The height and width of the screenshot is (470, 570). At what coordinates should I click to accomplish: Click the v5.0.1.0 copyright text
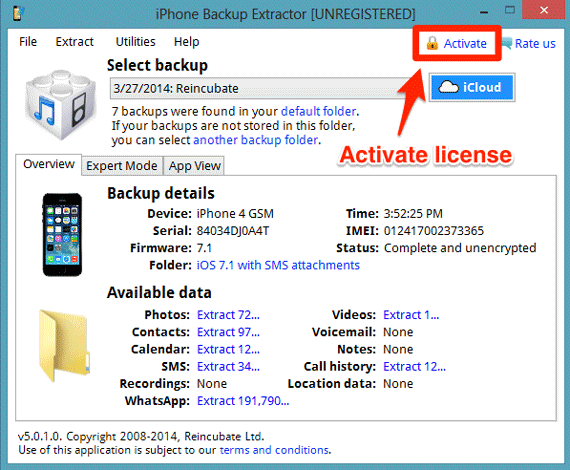[x=141, y=436]
